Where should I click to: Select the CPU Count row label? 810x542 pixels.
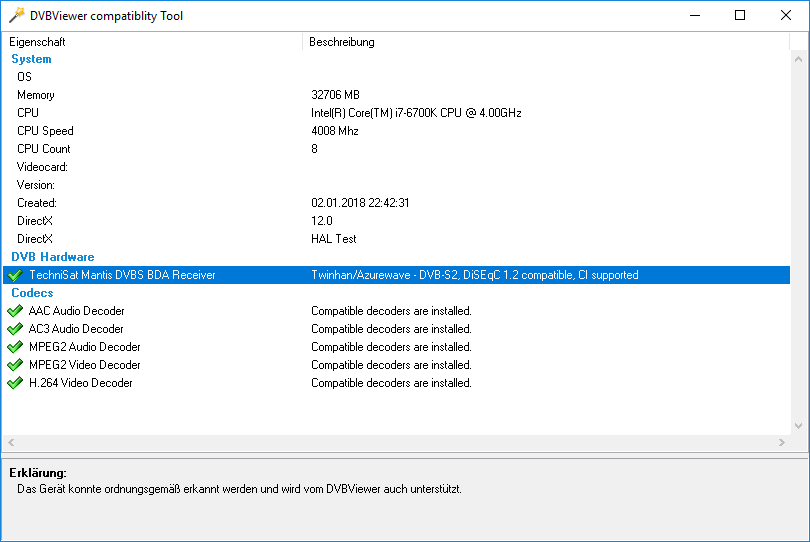pos(44,149)
